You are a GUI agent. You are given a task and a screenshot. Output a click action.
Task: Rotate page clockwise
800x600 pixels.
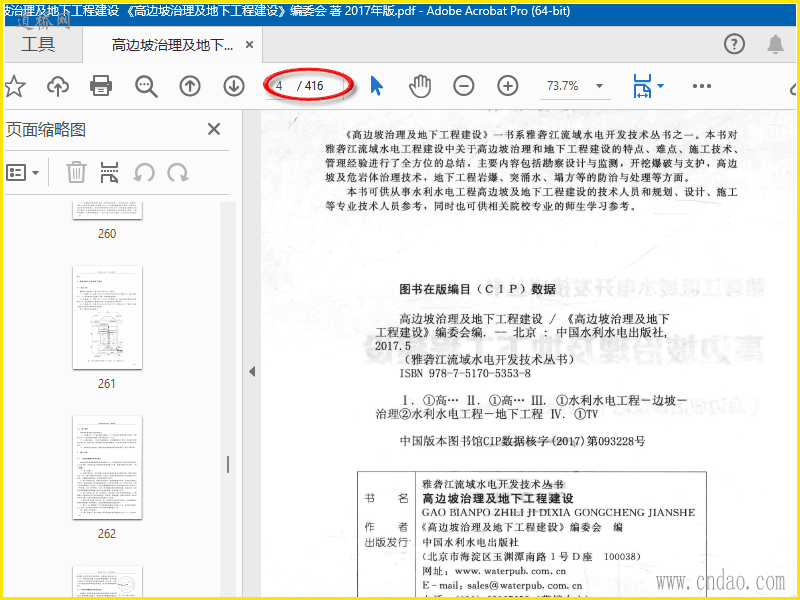(x=178, y=172)
